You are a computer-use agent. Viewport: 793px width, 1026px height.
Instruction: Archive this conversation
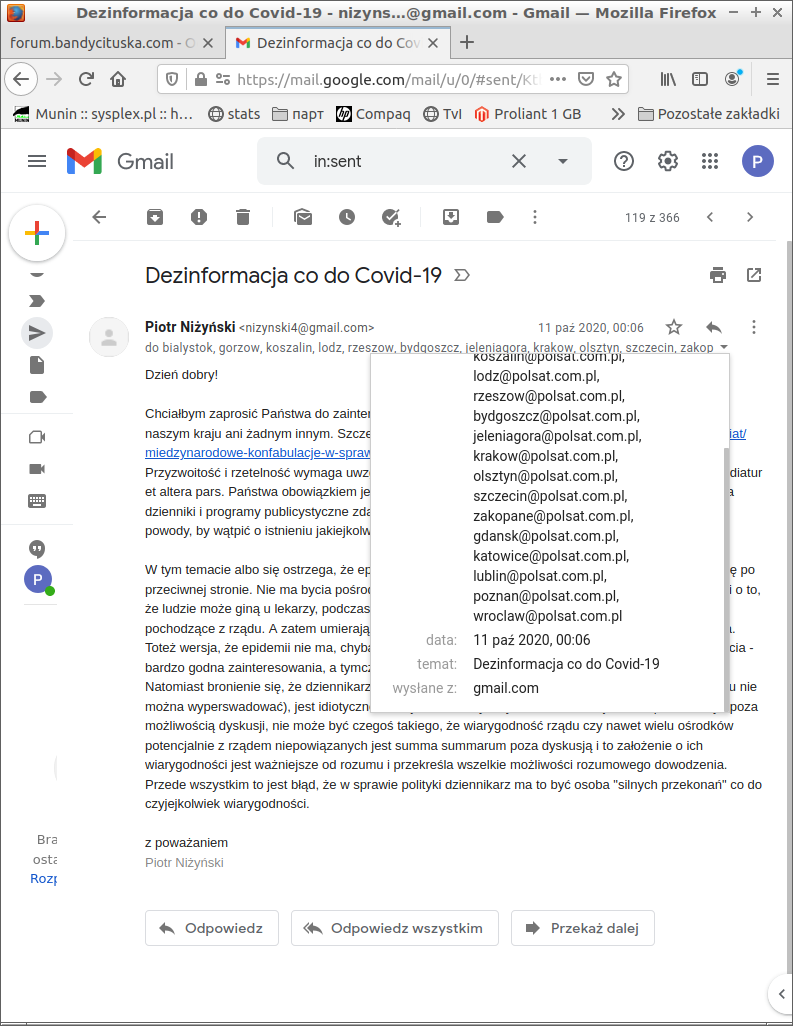pyautogui.click(x=154, y=217)
